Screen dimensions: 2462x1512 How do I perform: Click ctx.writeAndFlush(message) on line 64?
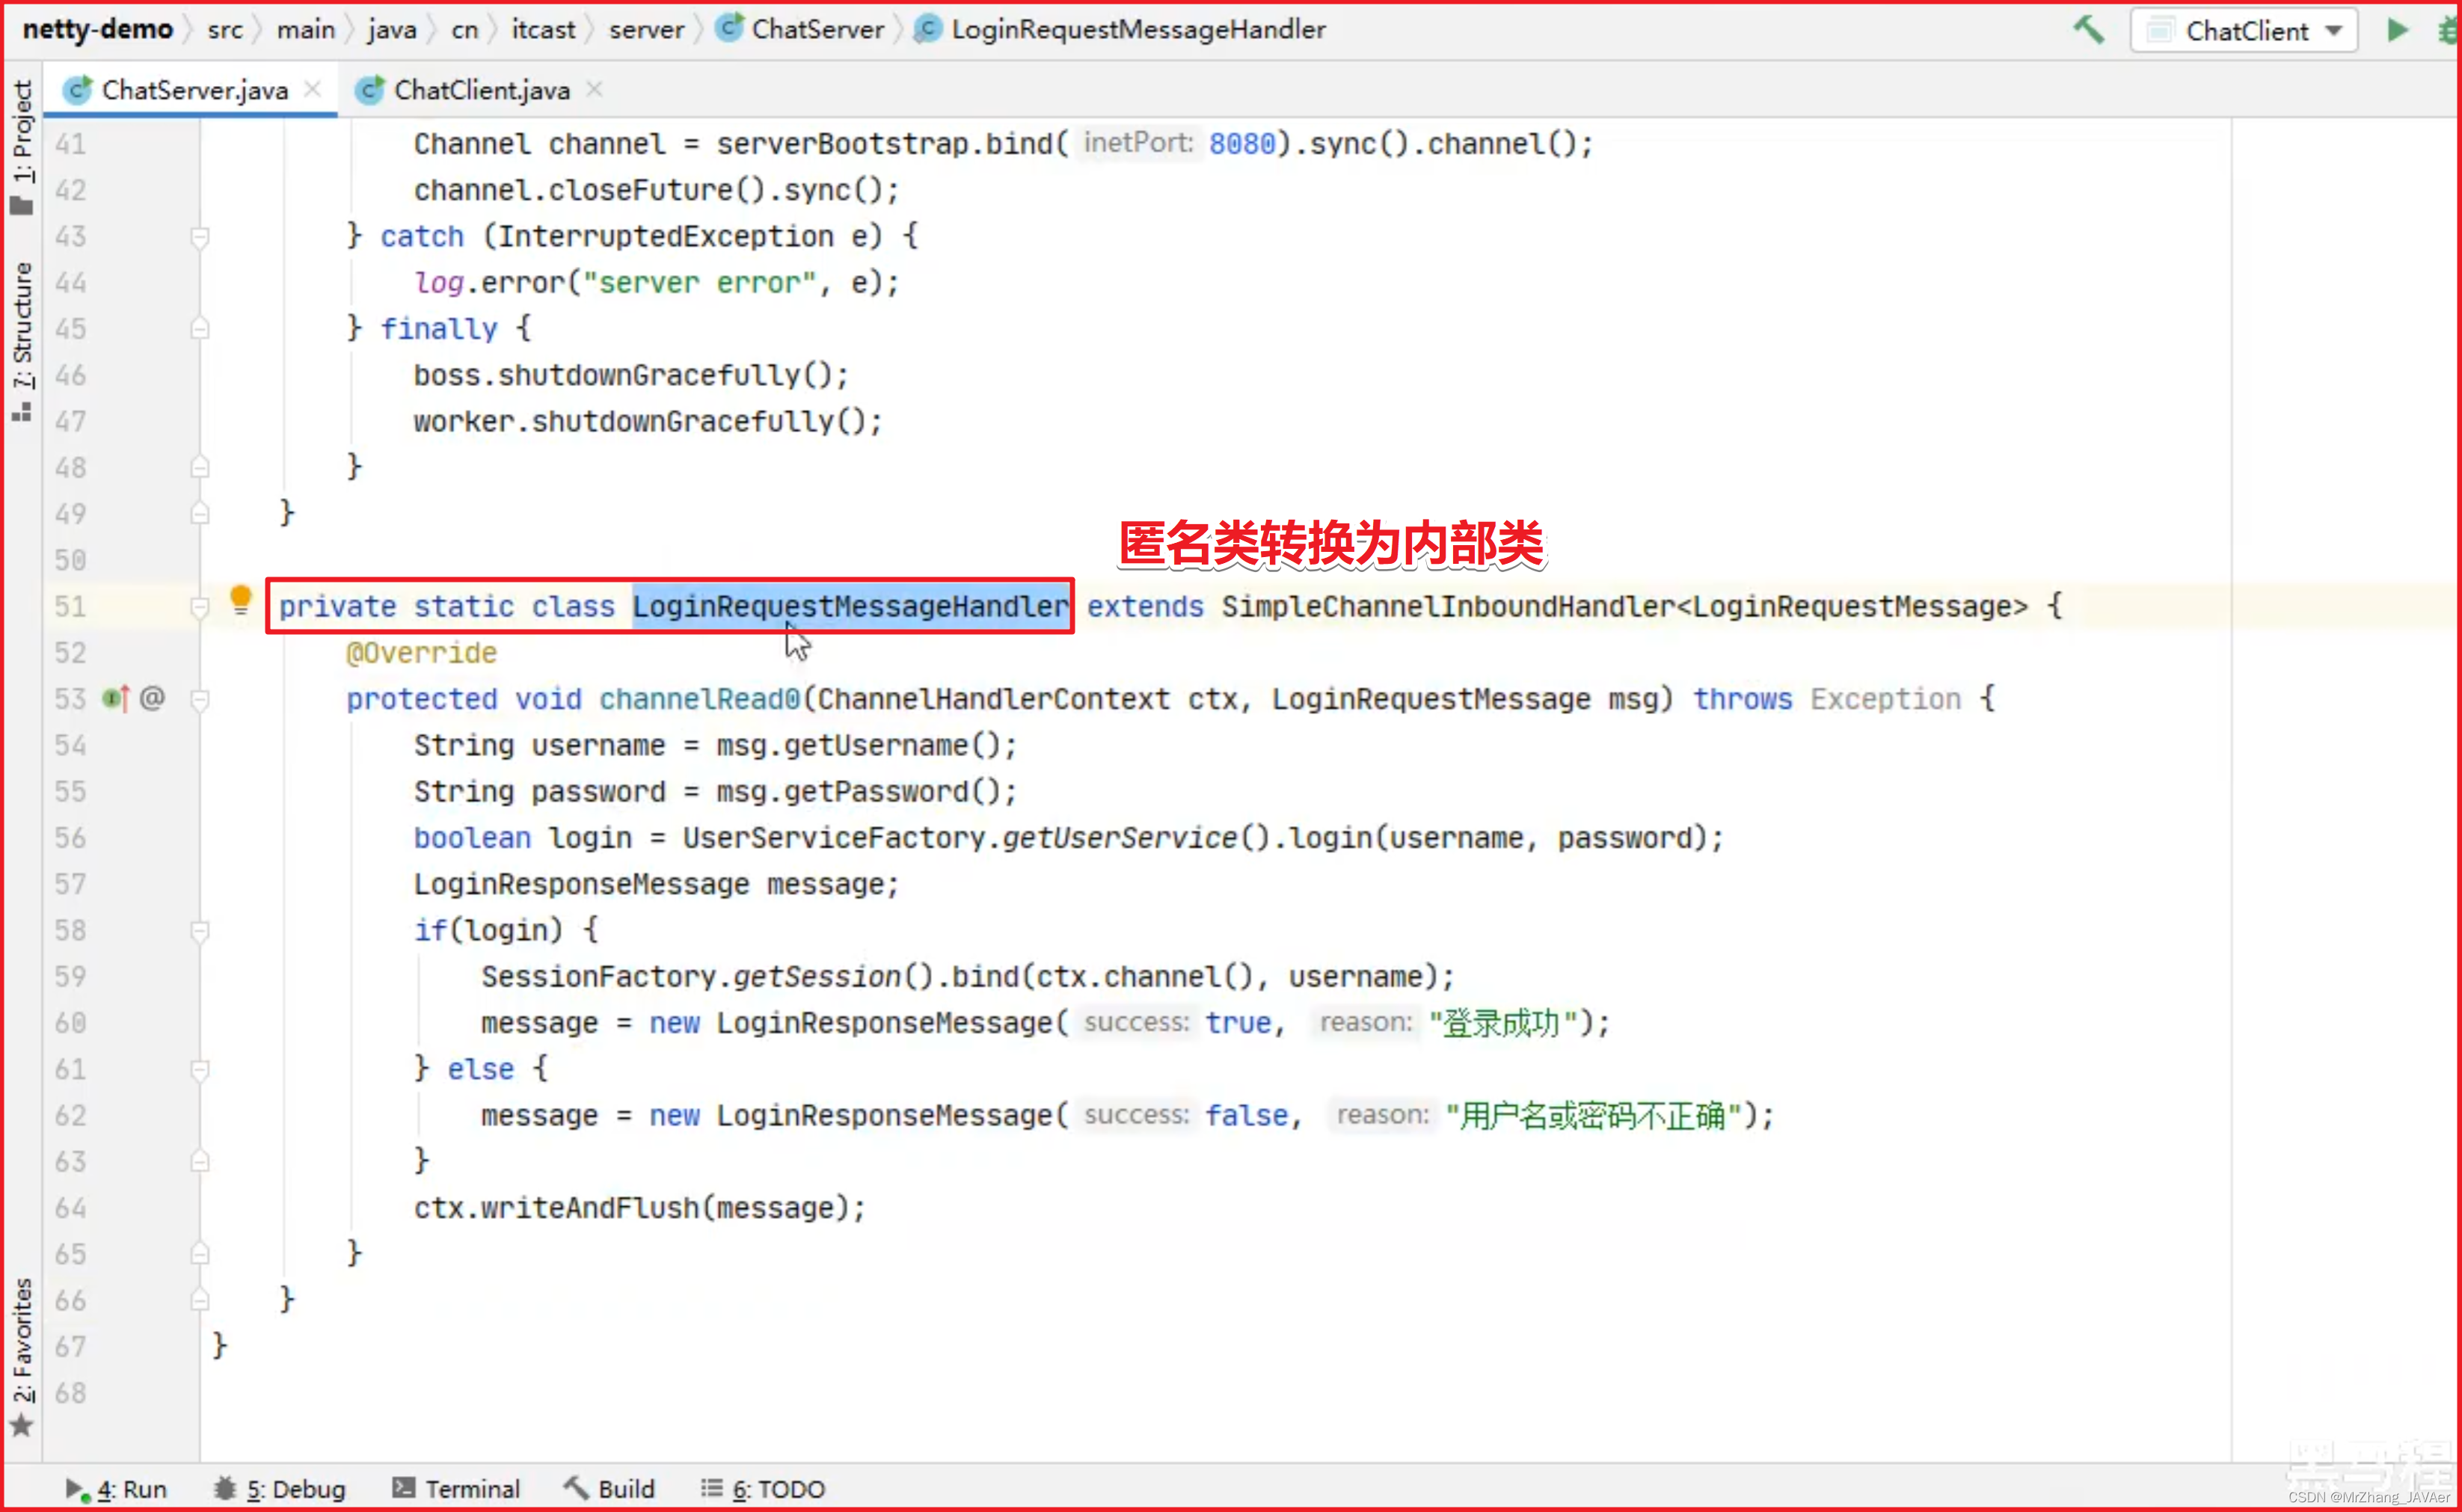click(x=631, y=1208)
